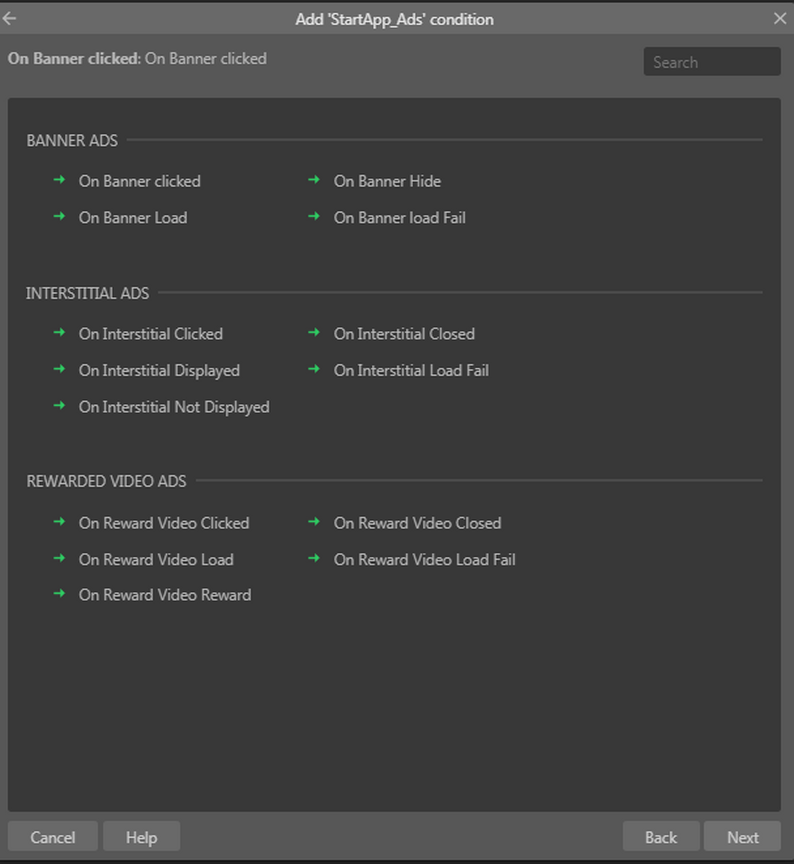Choose 'On Interstitial Not Displayed' condition text
794x864 pixels.
174,408
